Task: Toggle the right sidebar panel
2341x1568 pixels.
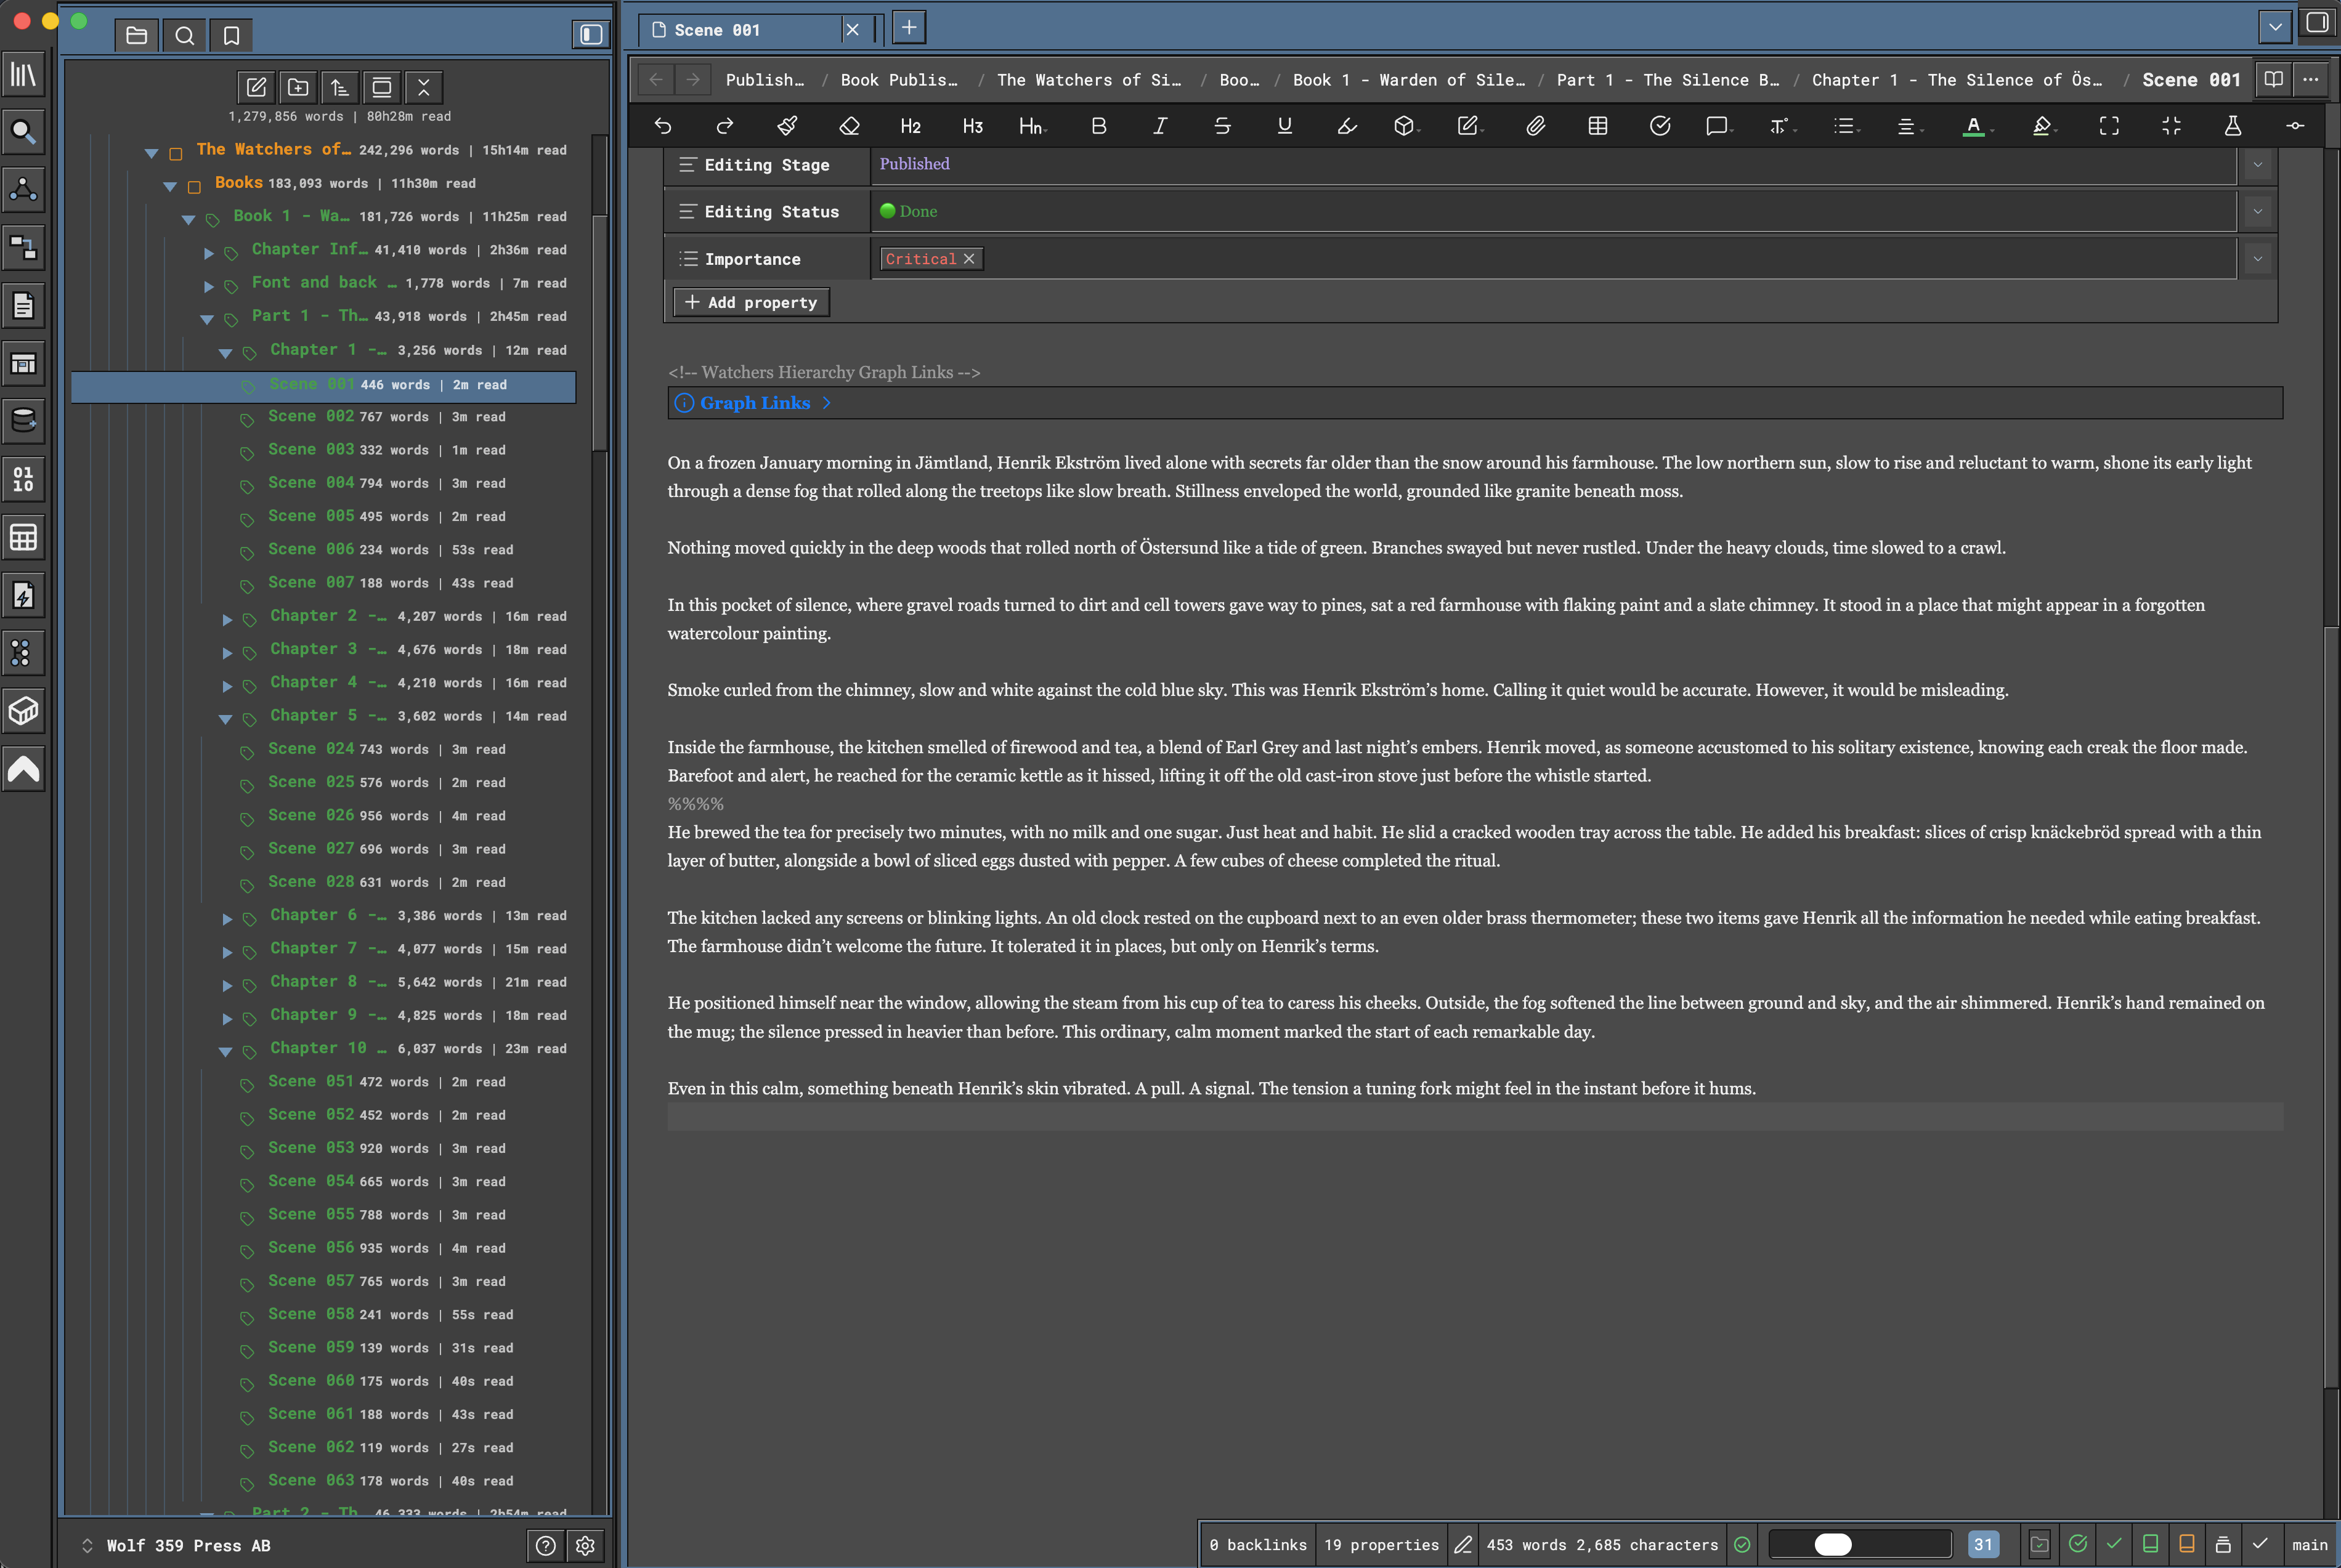Action: [2318, 22]
